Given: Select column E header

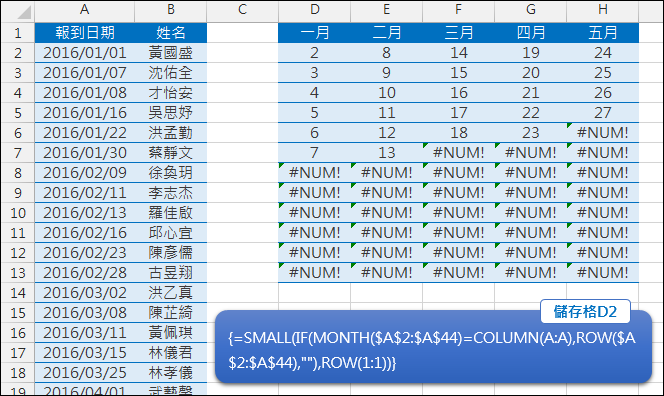Looking at the screenshot, I should pyautogui.click(x=386, y=10).
